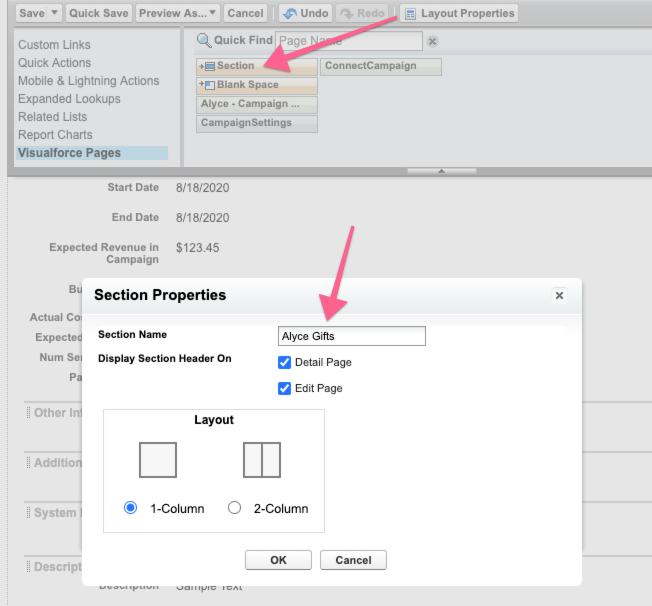The height and width of the screenshot is (606, 652).
Task: Open the Save dropdown arrow
Action: tap(54, 13)
